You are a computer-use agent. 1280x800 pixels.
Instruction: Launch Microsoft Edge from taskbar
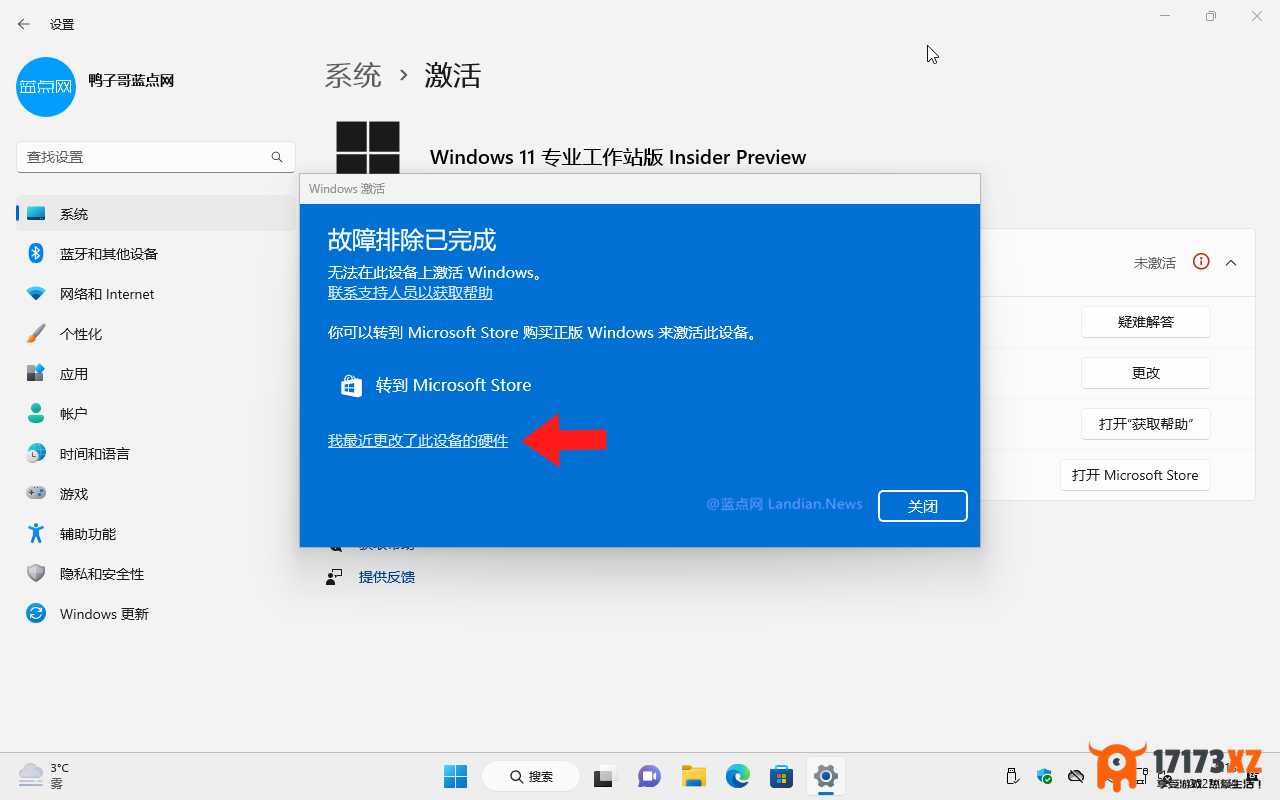[738, 776]
